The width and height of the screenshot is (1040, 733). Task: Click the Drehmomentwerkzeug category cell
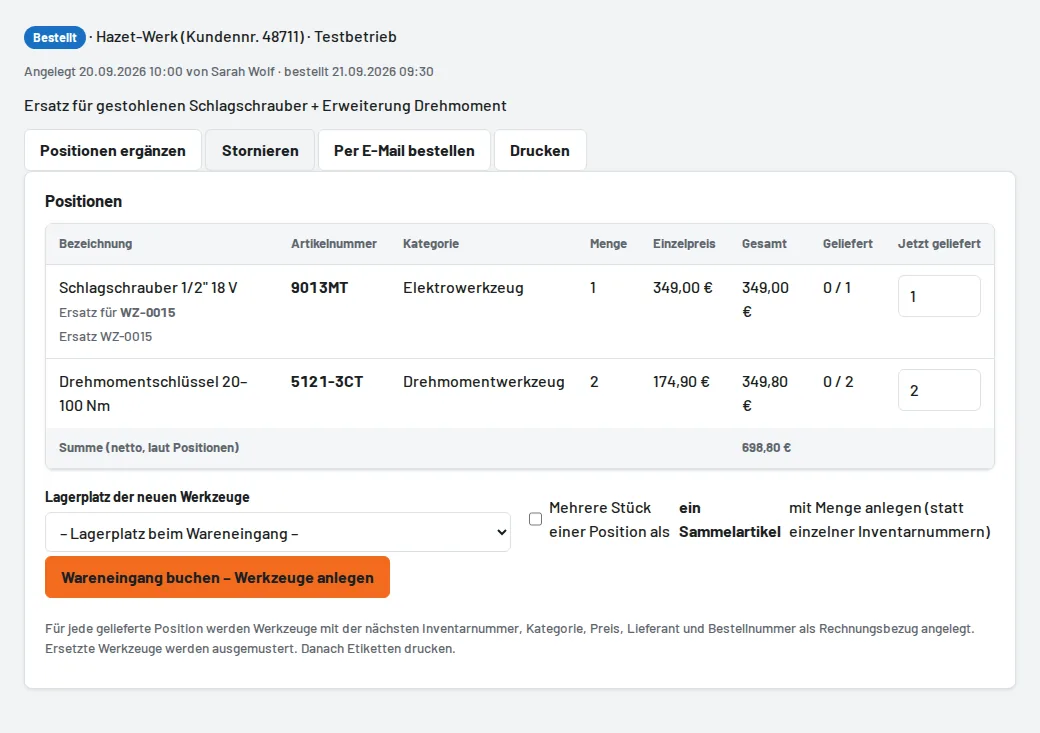tap(484, 382)
